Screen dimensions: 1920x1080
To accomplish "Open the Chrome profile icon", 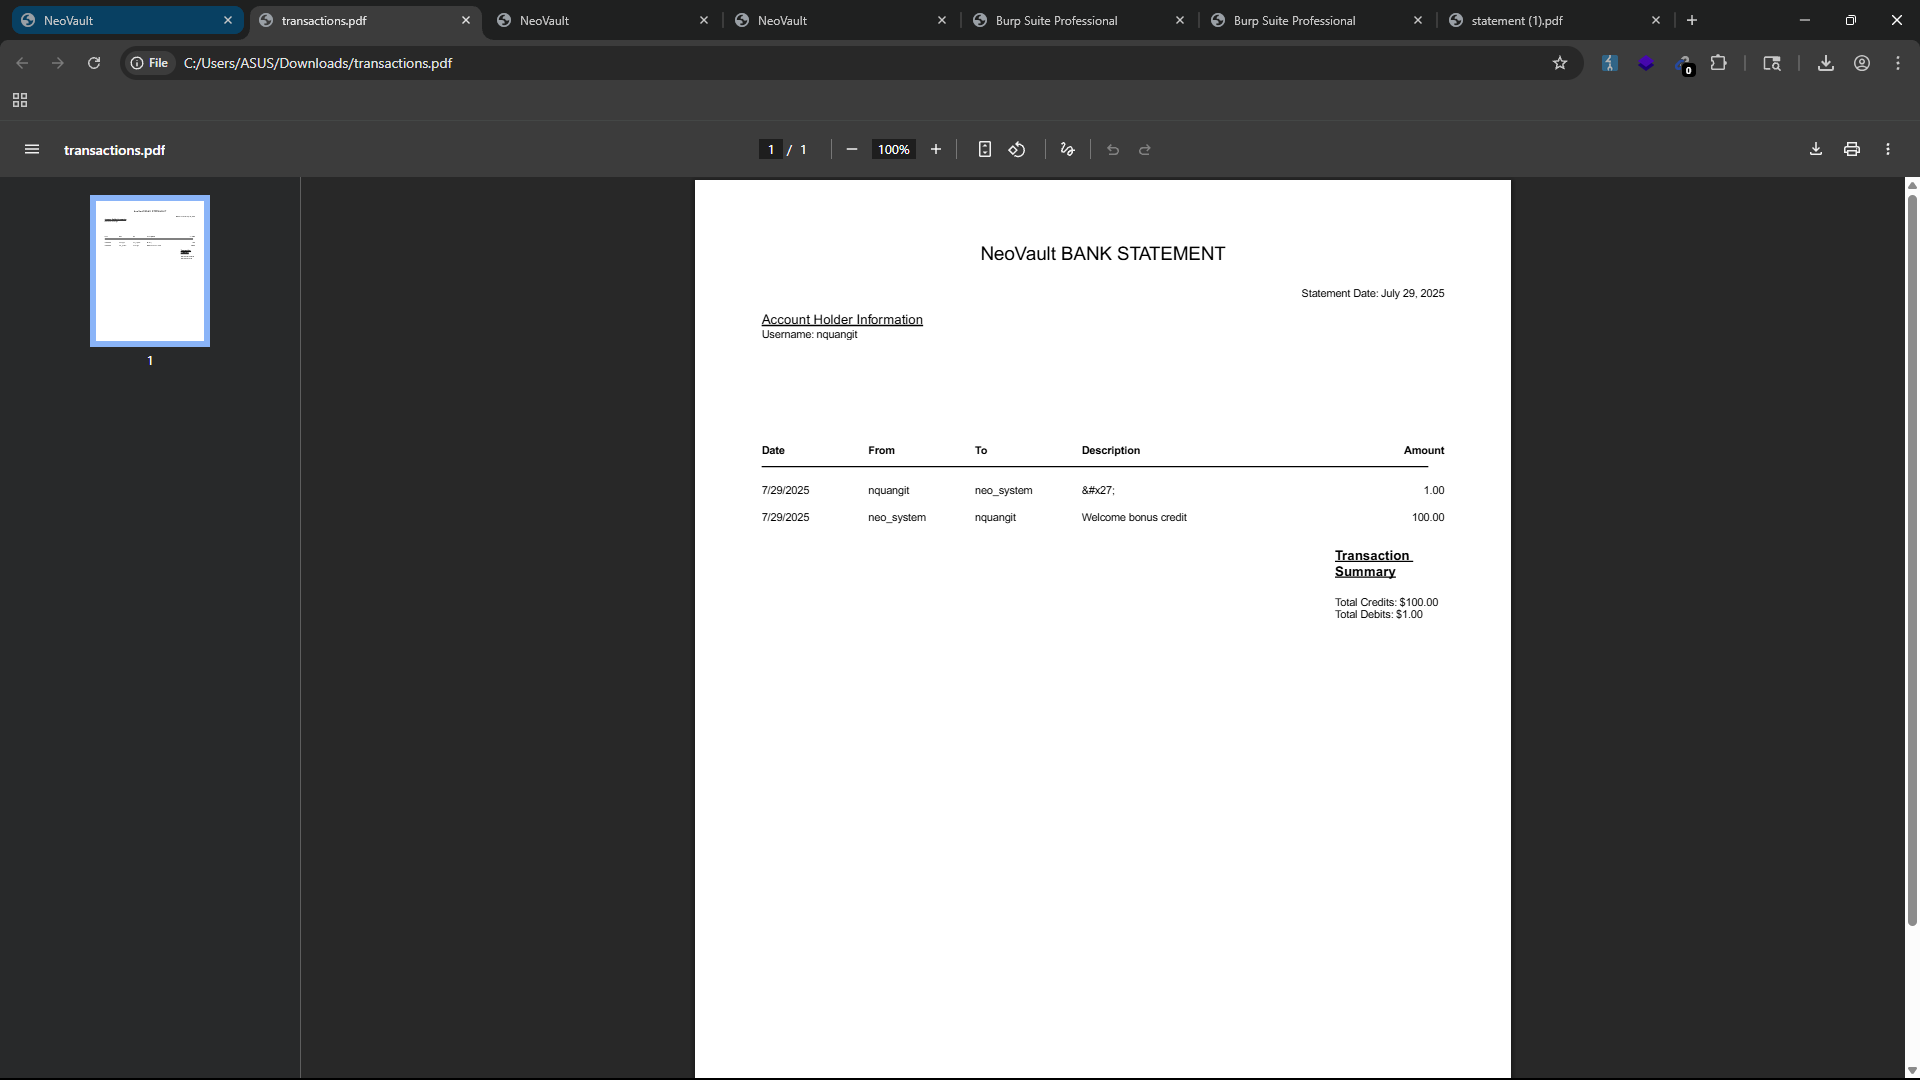I will [x=1862, y=63].
